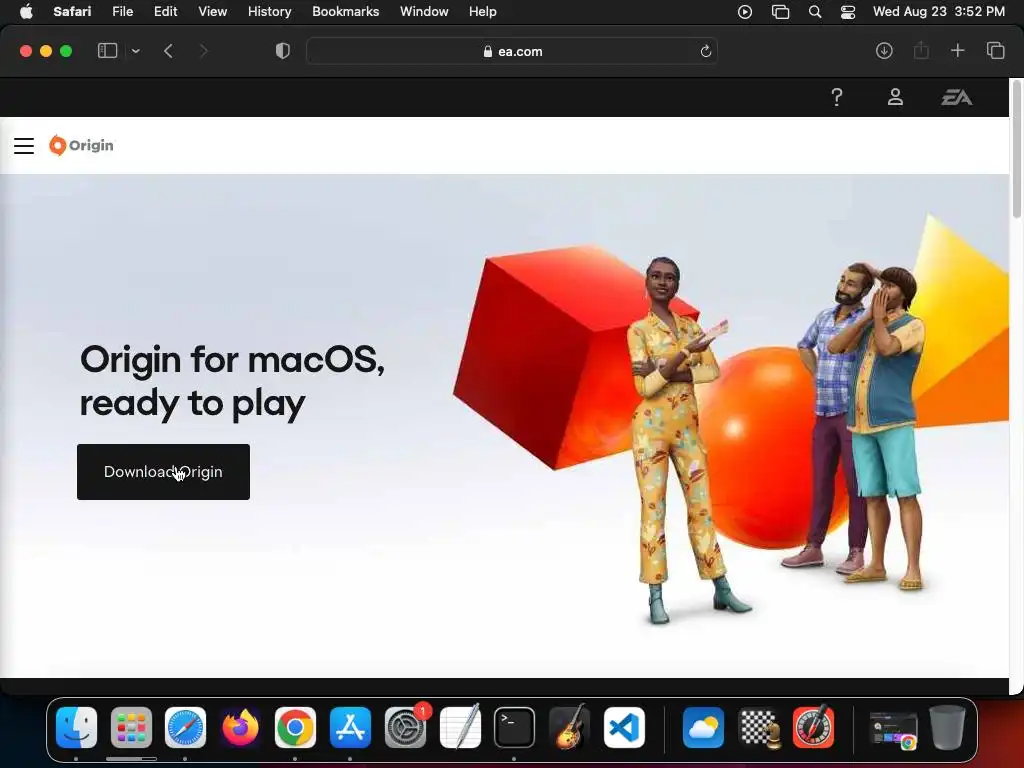Open the Edit menu
The width and height of the screenshot is (1024, 768).
(x=166, y=12)
